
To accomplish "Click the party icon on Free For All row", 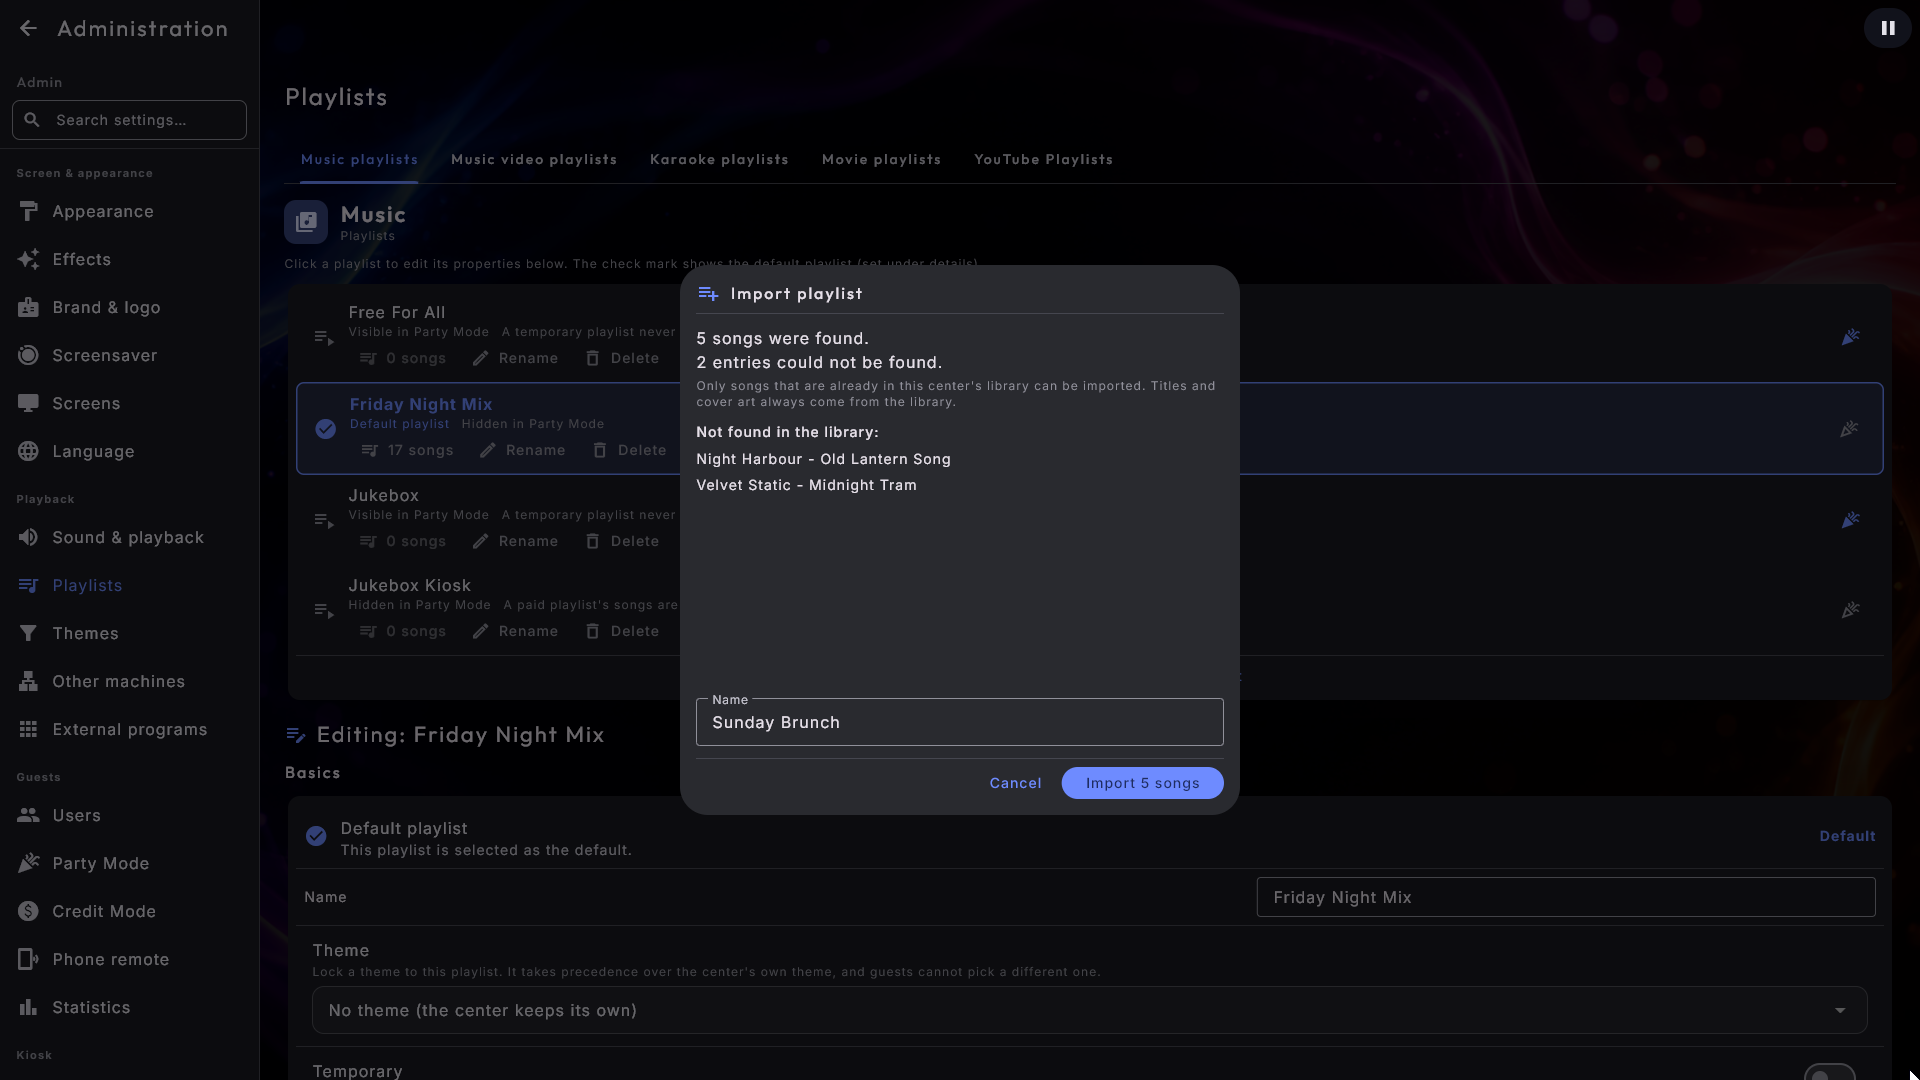I will click(x=1850, y=338).
